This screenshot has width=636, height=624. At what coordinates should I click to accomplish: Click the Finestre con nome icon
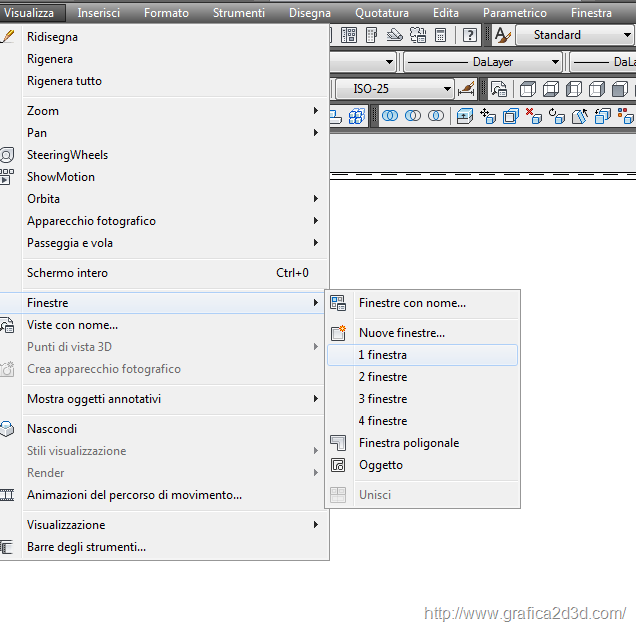pyautogui.click(x=338, y=303)
